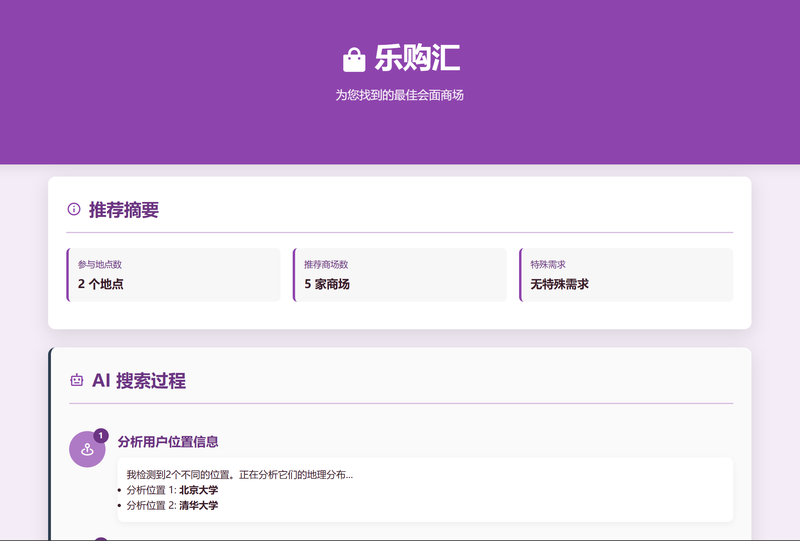
Task: Click the step number 1 badge
Action: tap(101, 435)
